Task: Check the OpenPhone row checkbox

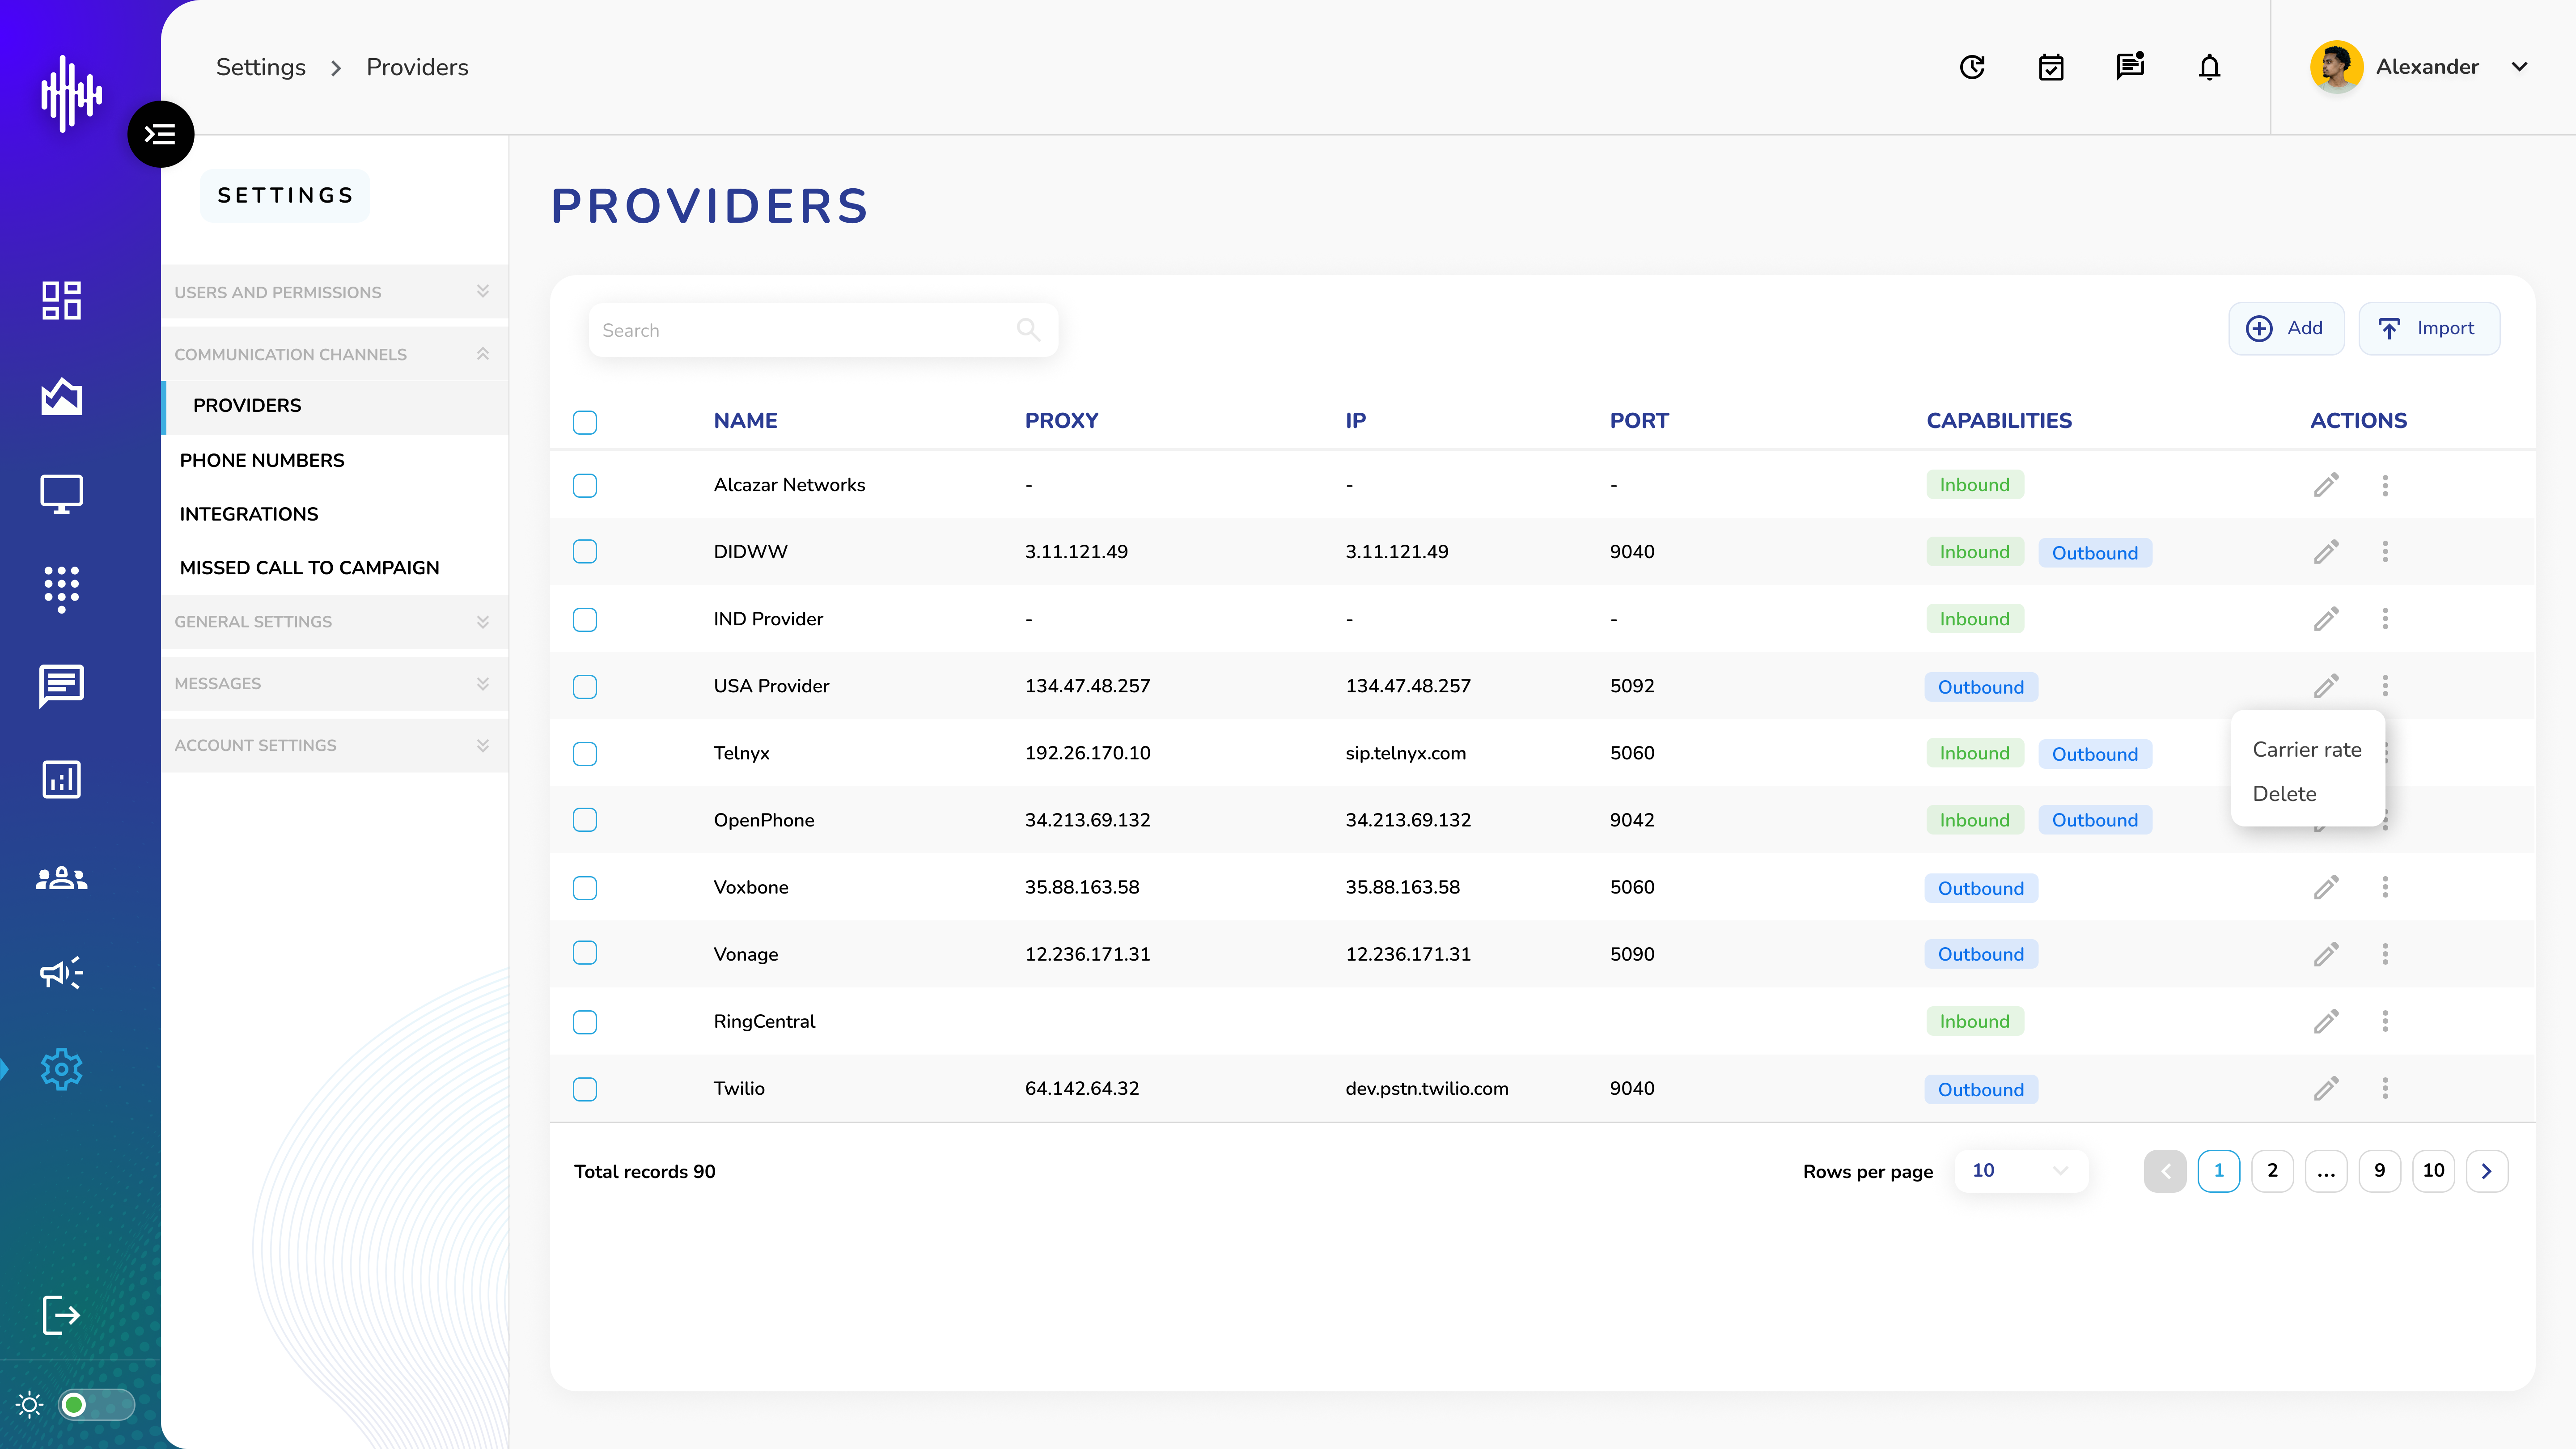Action: (x=585, y=820)
